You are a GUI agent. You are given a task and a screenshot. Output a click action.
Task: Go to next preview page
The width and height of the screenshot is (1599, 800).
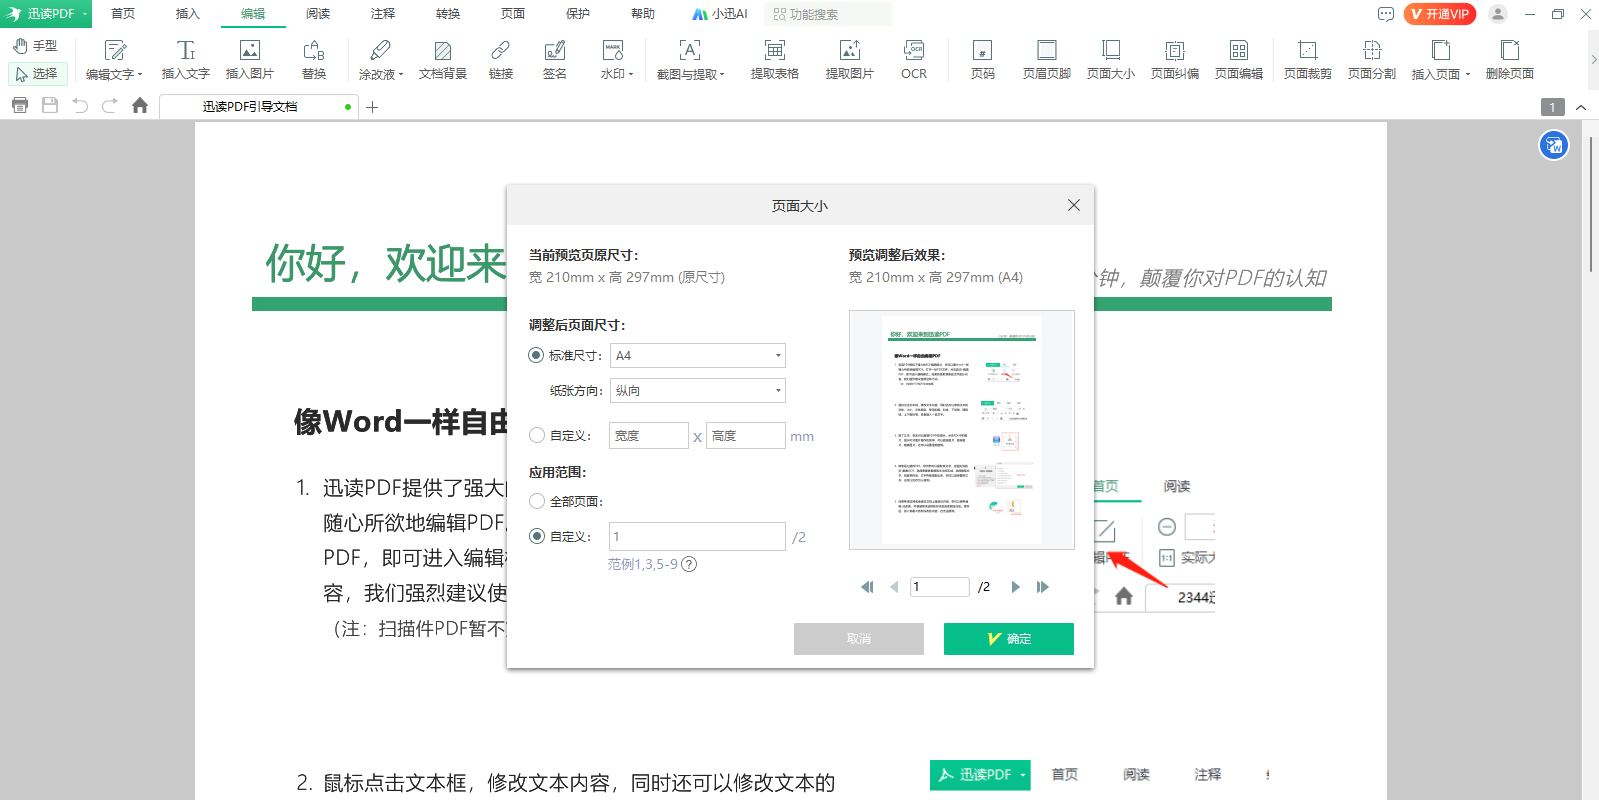coord(1016,587)
